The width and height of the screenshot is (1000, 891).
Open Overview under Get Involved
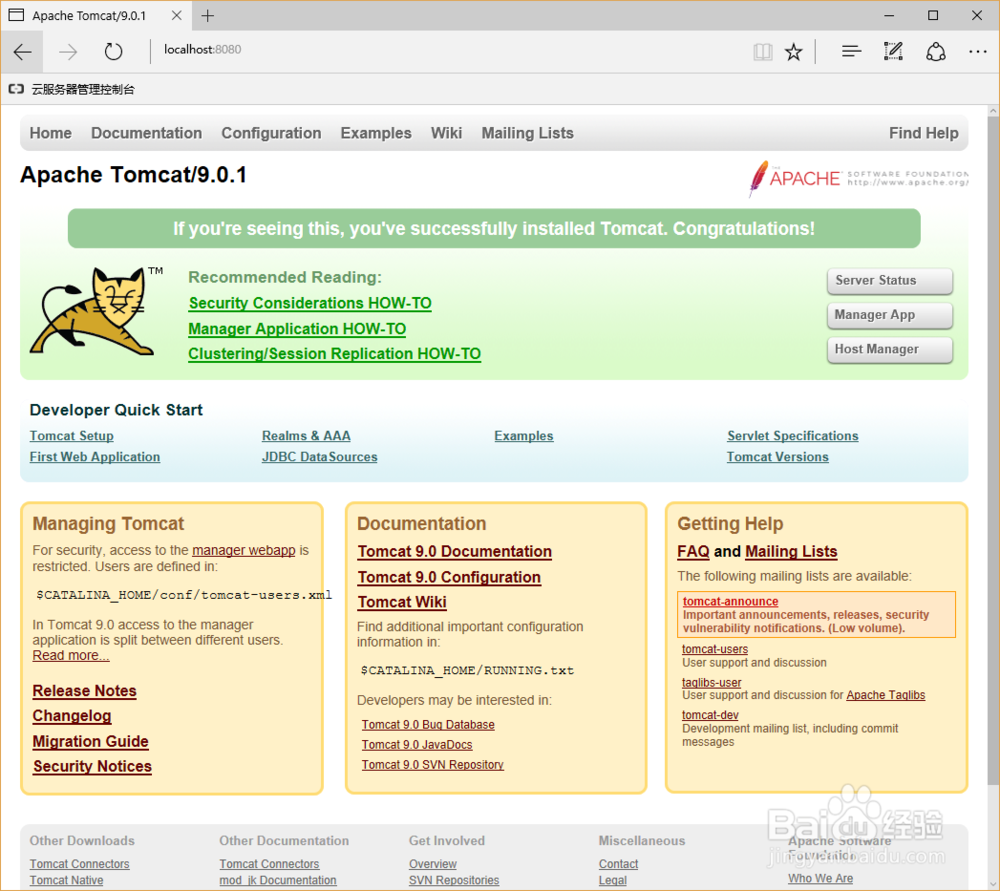point(432,864)
